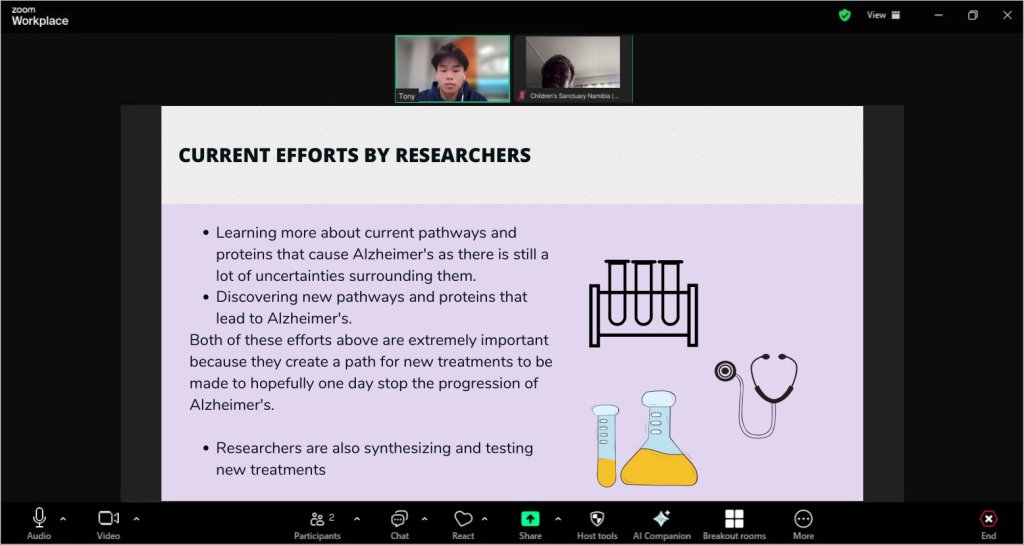Close the Zoom window

(x=1007, y=15)
